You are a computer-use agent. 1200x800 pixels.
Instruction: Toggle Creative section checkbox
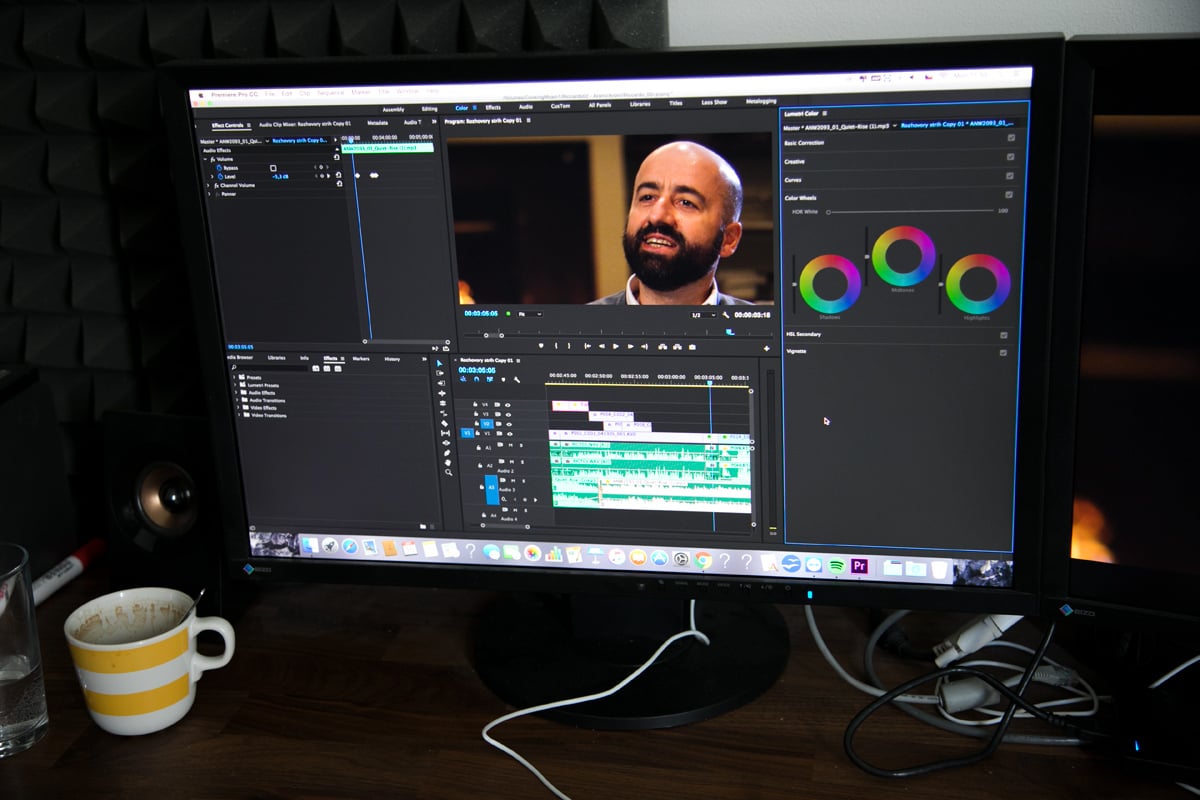[x=1010, y=157]
